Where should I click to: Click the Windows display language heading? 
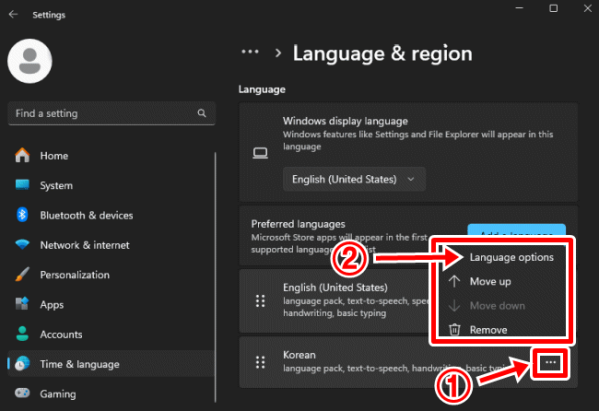coord(345,121)
